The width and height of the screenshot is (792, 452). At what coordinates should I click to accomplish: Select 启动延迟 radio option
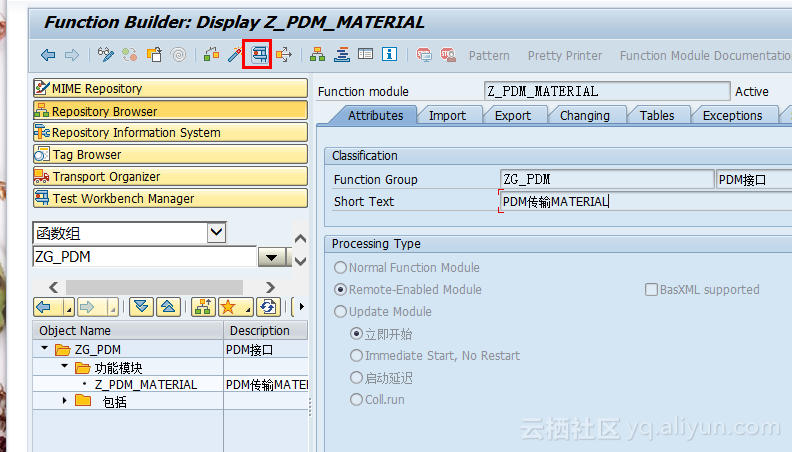[357, 377]
